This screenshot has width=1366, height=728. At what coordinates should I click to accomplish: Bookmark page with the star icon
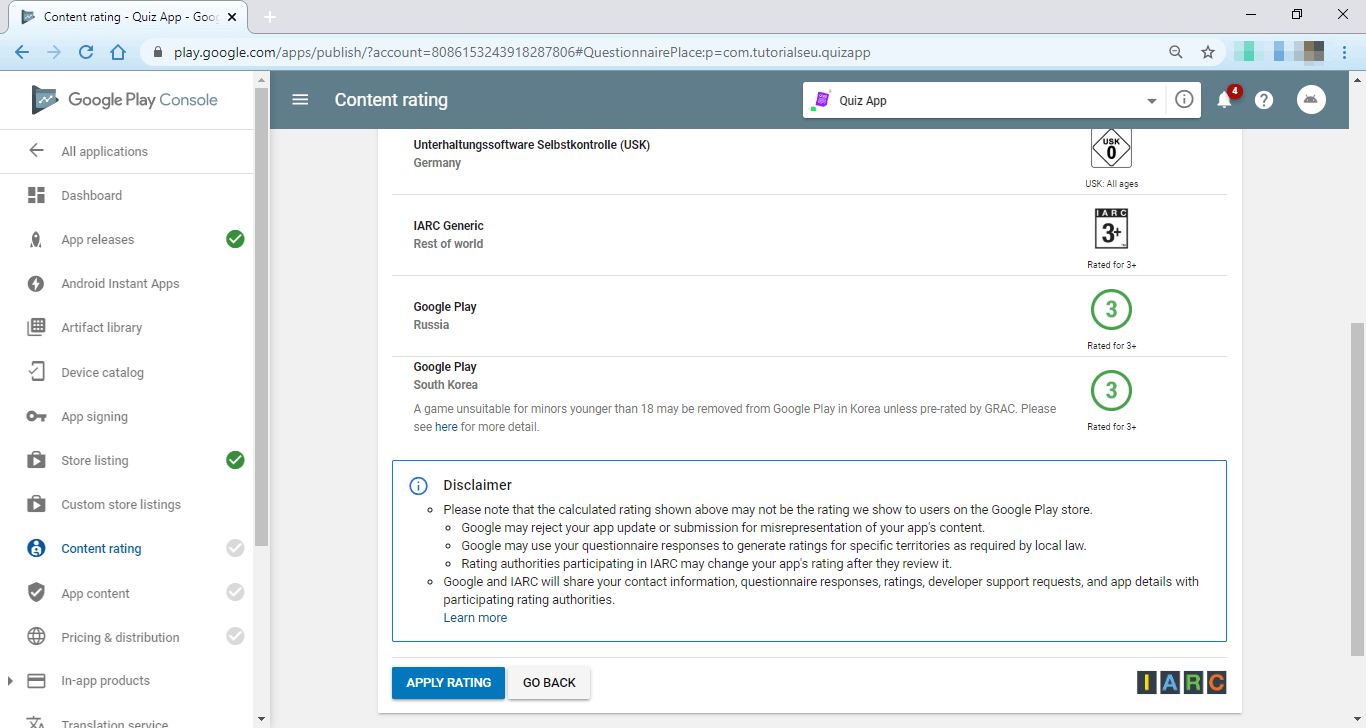coord(1208,52)
